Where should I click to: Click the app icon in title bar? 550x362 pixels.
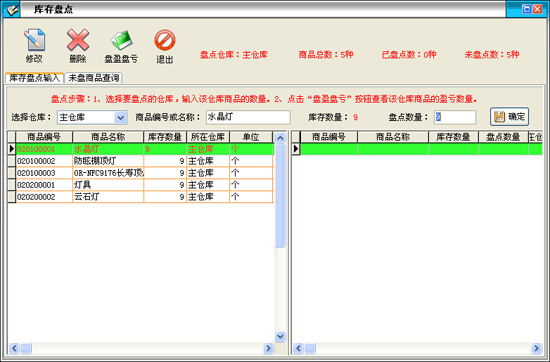coord(12,9)
